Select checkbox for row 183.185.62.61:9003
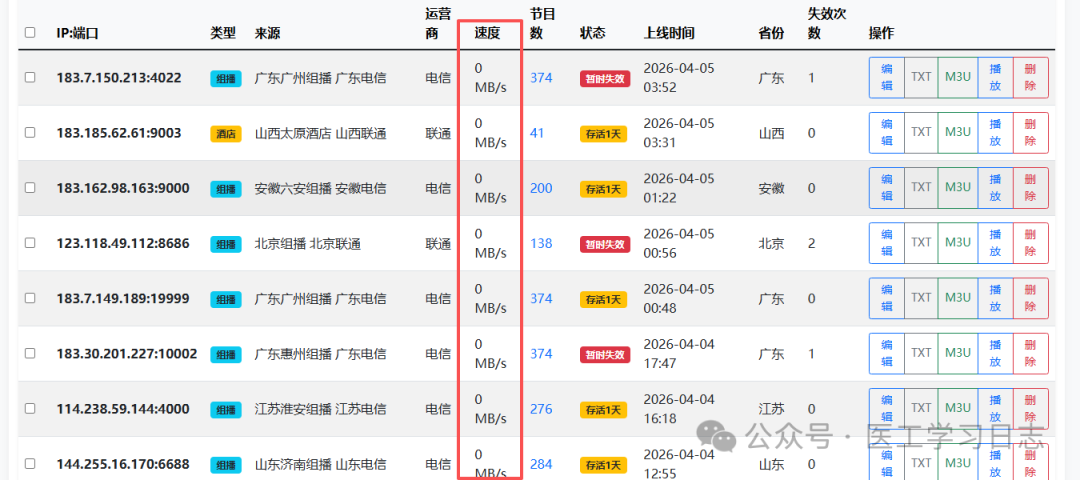1080x480 pixels. [30, 133]
